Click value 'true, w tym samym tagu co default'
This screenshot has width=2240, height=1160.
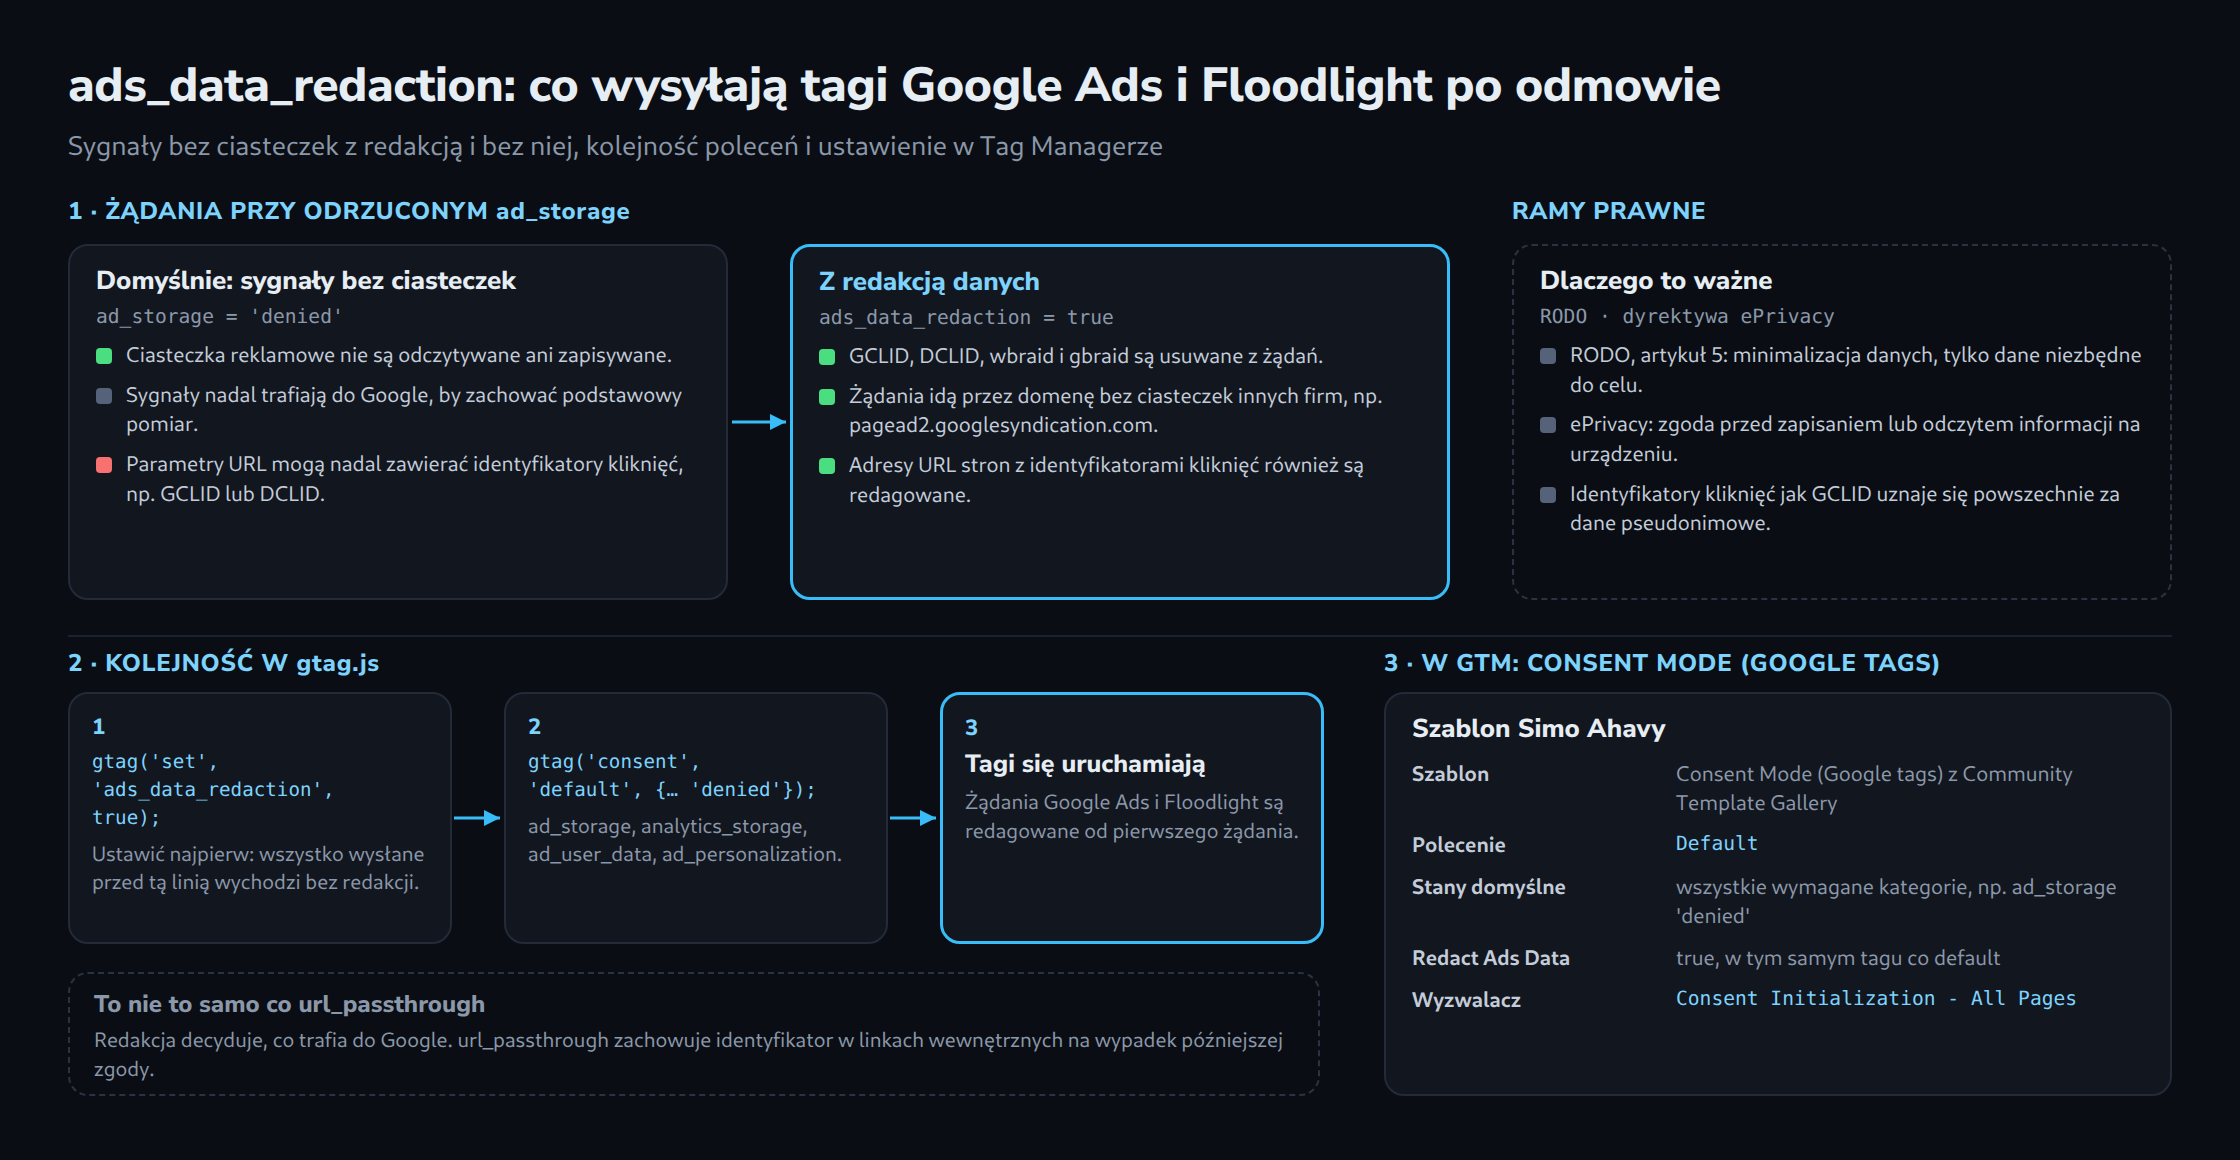coord(1838,958)
